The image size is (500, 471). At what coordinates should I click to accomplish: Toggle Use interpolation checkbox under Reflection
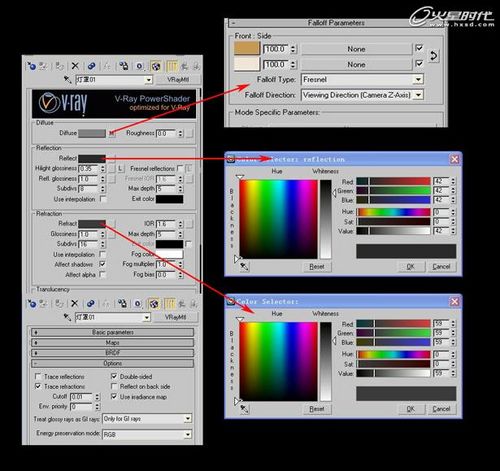point(103,199)
